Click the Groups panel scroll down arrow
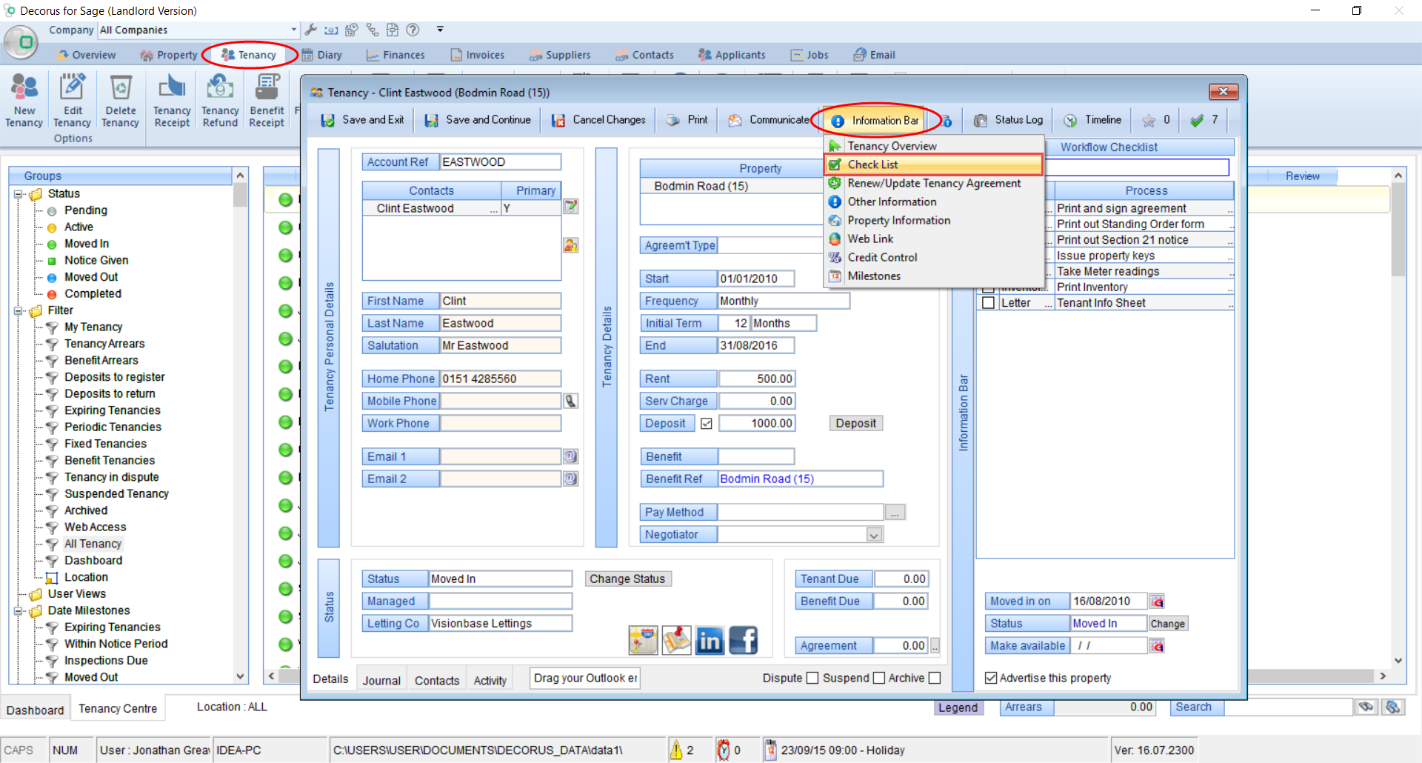Viewport: 1422px width, 763px height. [240, 677]
